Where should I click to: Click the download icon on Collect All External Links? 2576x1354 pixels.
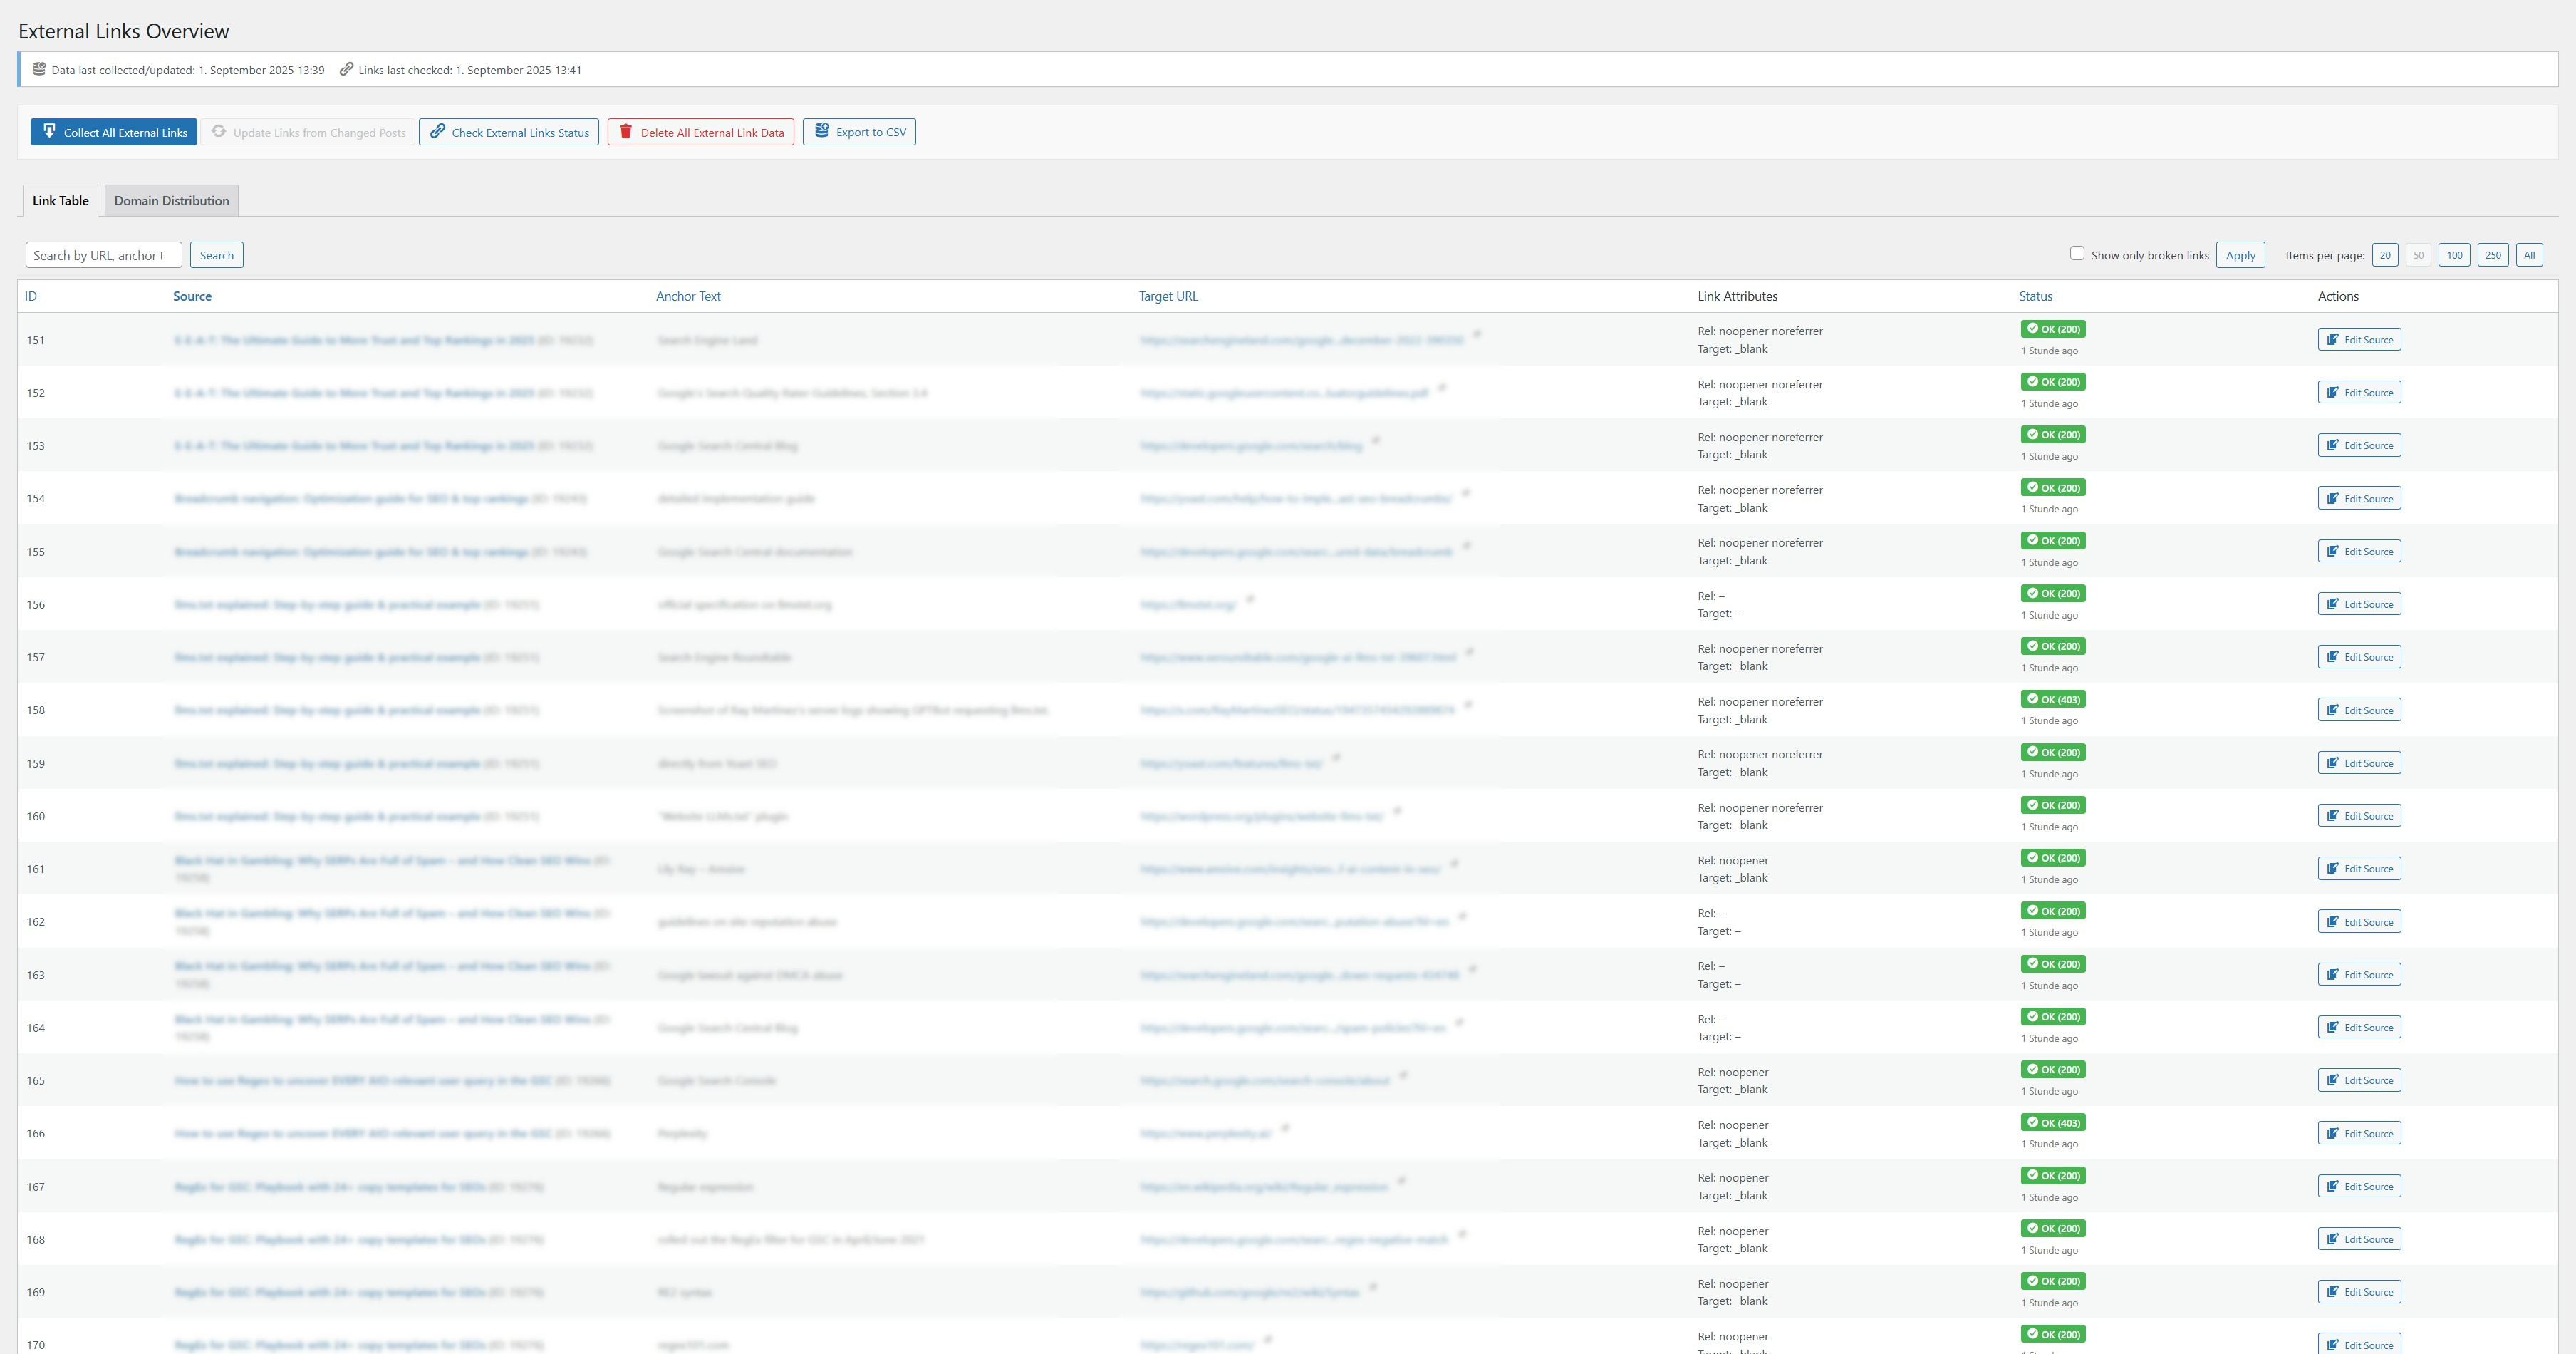[x=49, y=131]
